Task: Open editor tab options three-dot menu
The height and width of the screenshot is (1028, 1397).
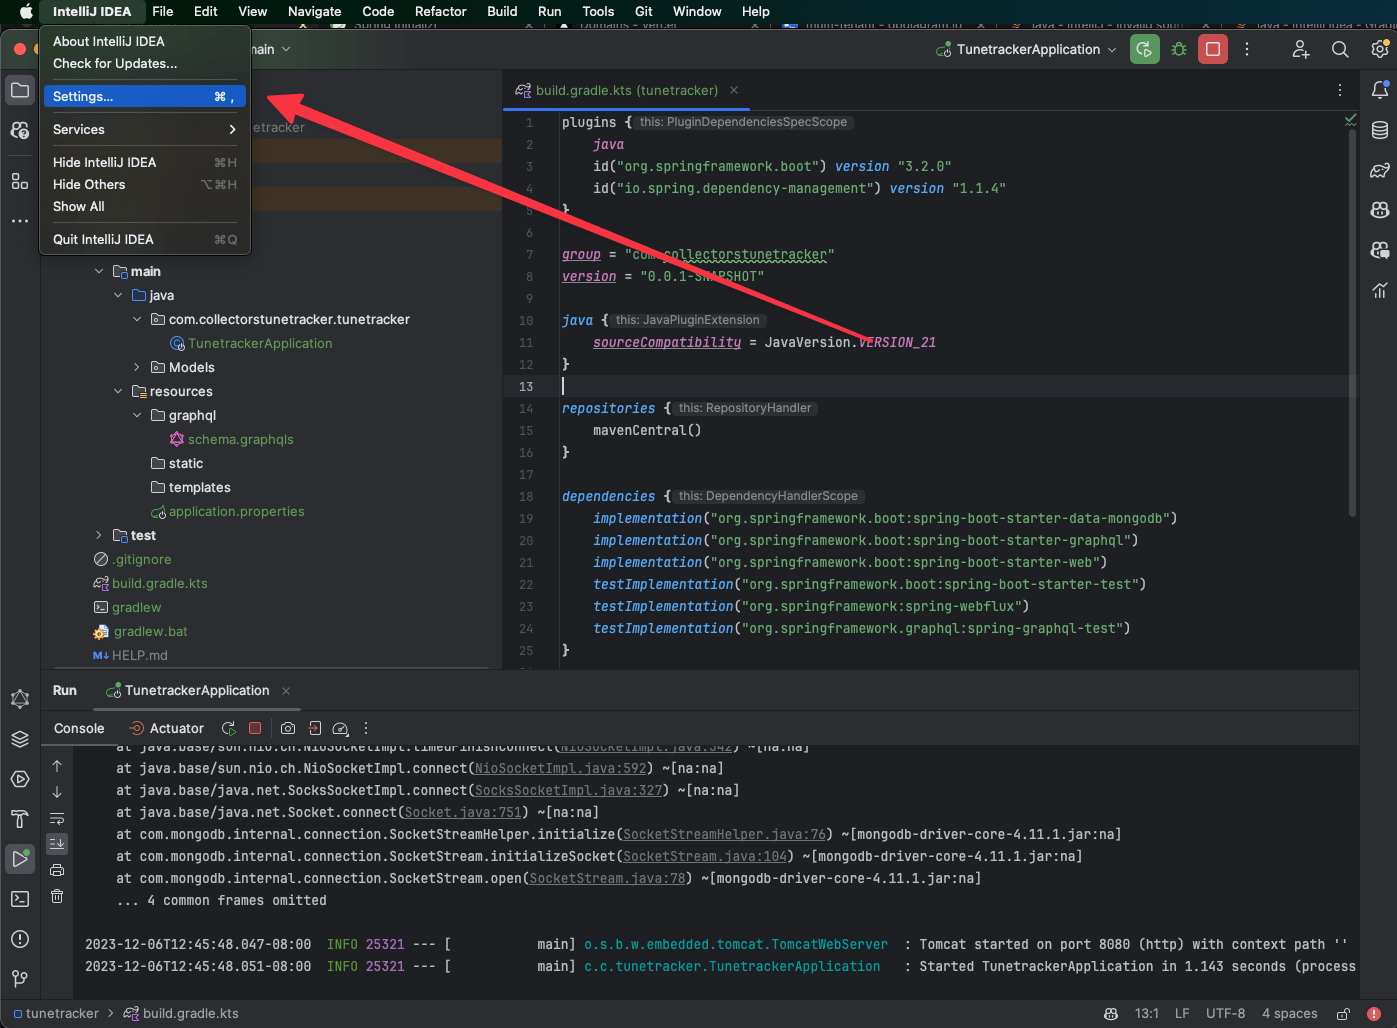Action: pyautogui.click(x=1340, y=90)
